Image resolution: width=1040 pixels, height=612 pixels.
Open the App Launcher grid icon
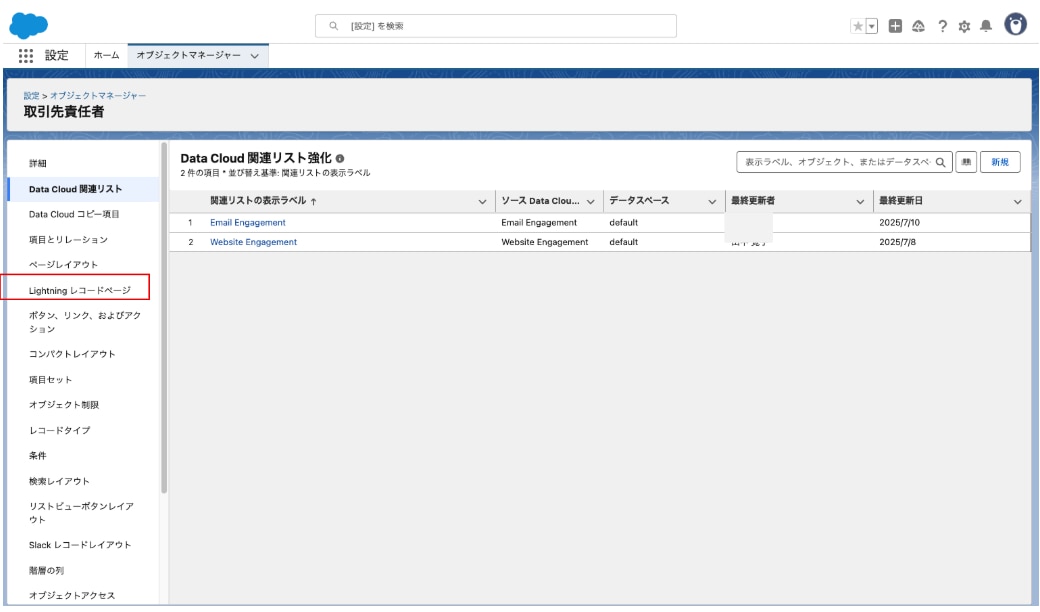[27, 56]
